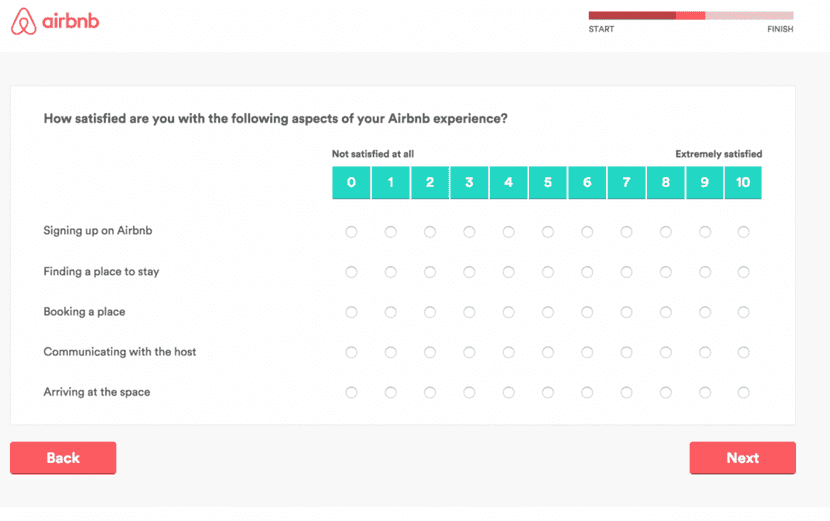Click the Airbnb logo
The image size is (830, 521).
pyautogui.click(x=55, y=22)
